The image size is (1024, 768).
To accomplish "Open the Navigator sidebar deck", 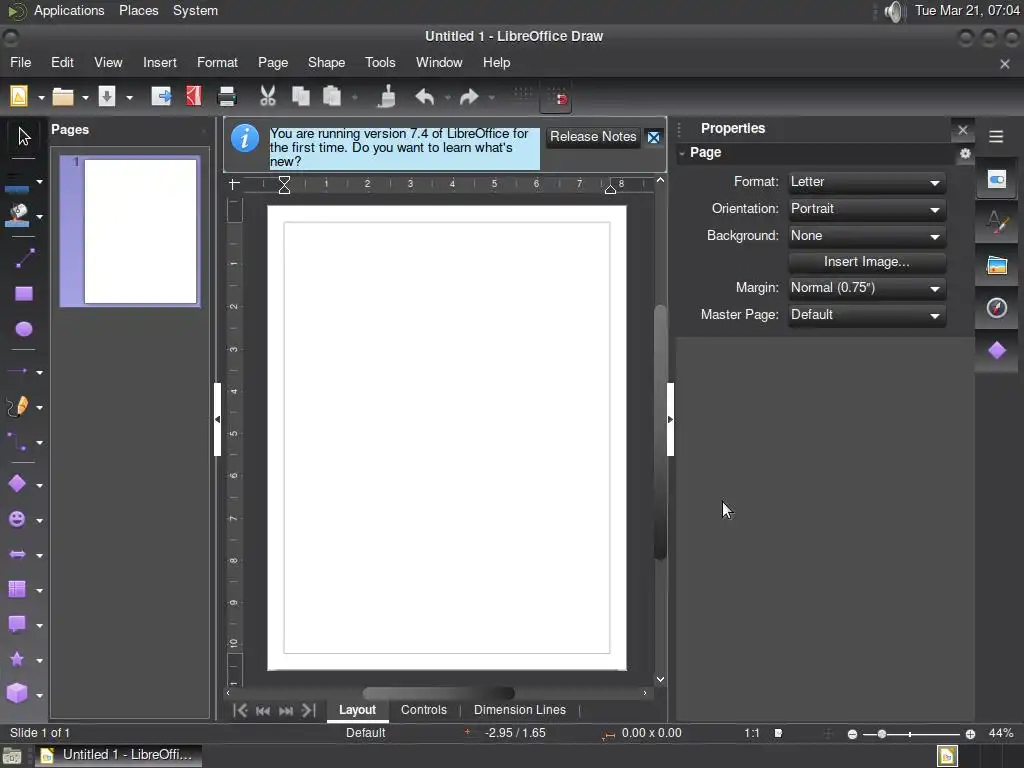I will pyautogui.click(x=997, y=308).
